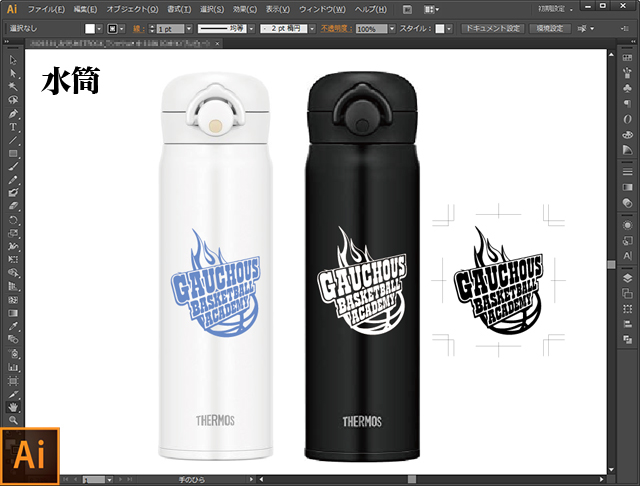Open the Align panel icon
The image size is (640, 486).
pyautogui.click(x=627, y=324)
